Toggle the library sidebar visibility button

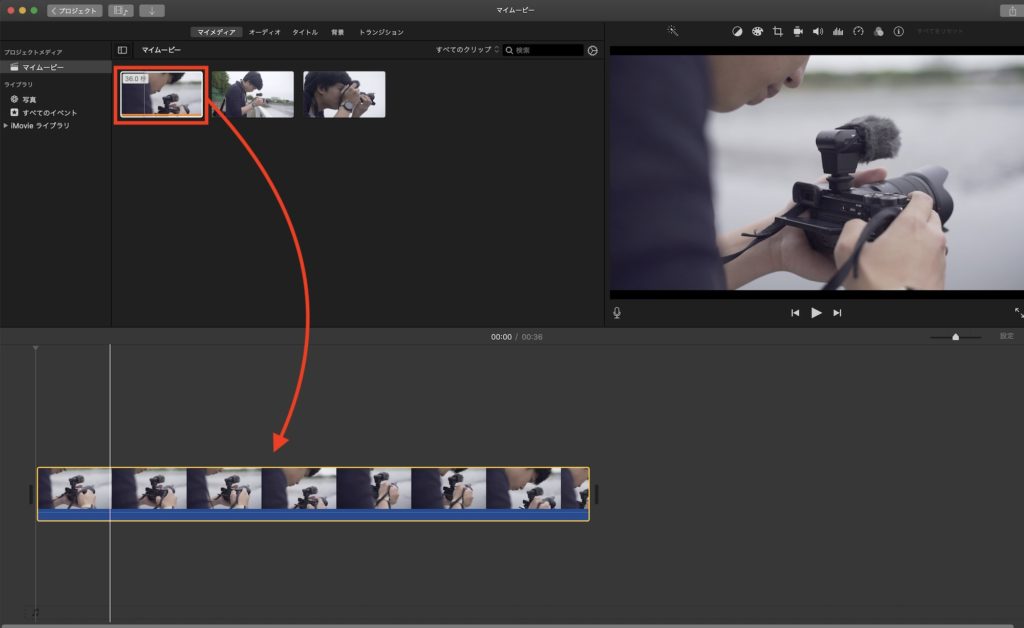click(122, 50)
